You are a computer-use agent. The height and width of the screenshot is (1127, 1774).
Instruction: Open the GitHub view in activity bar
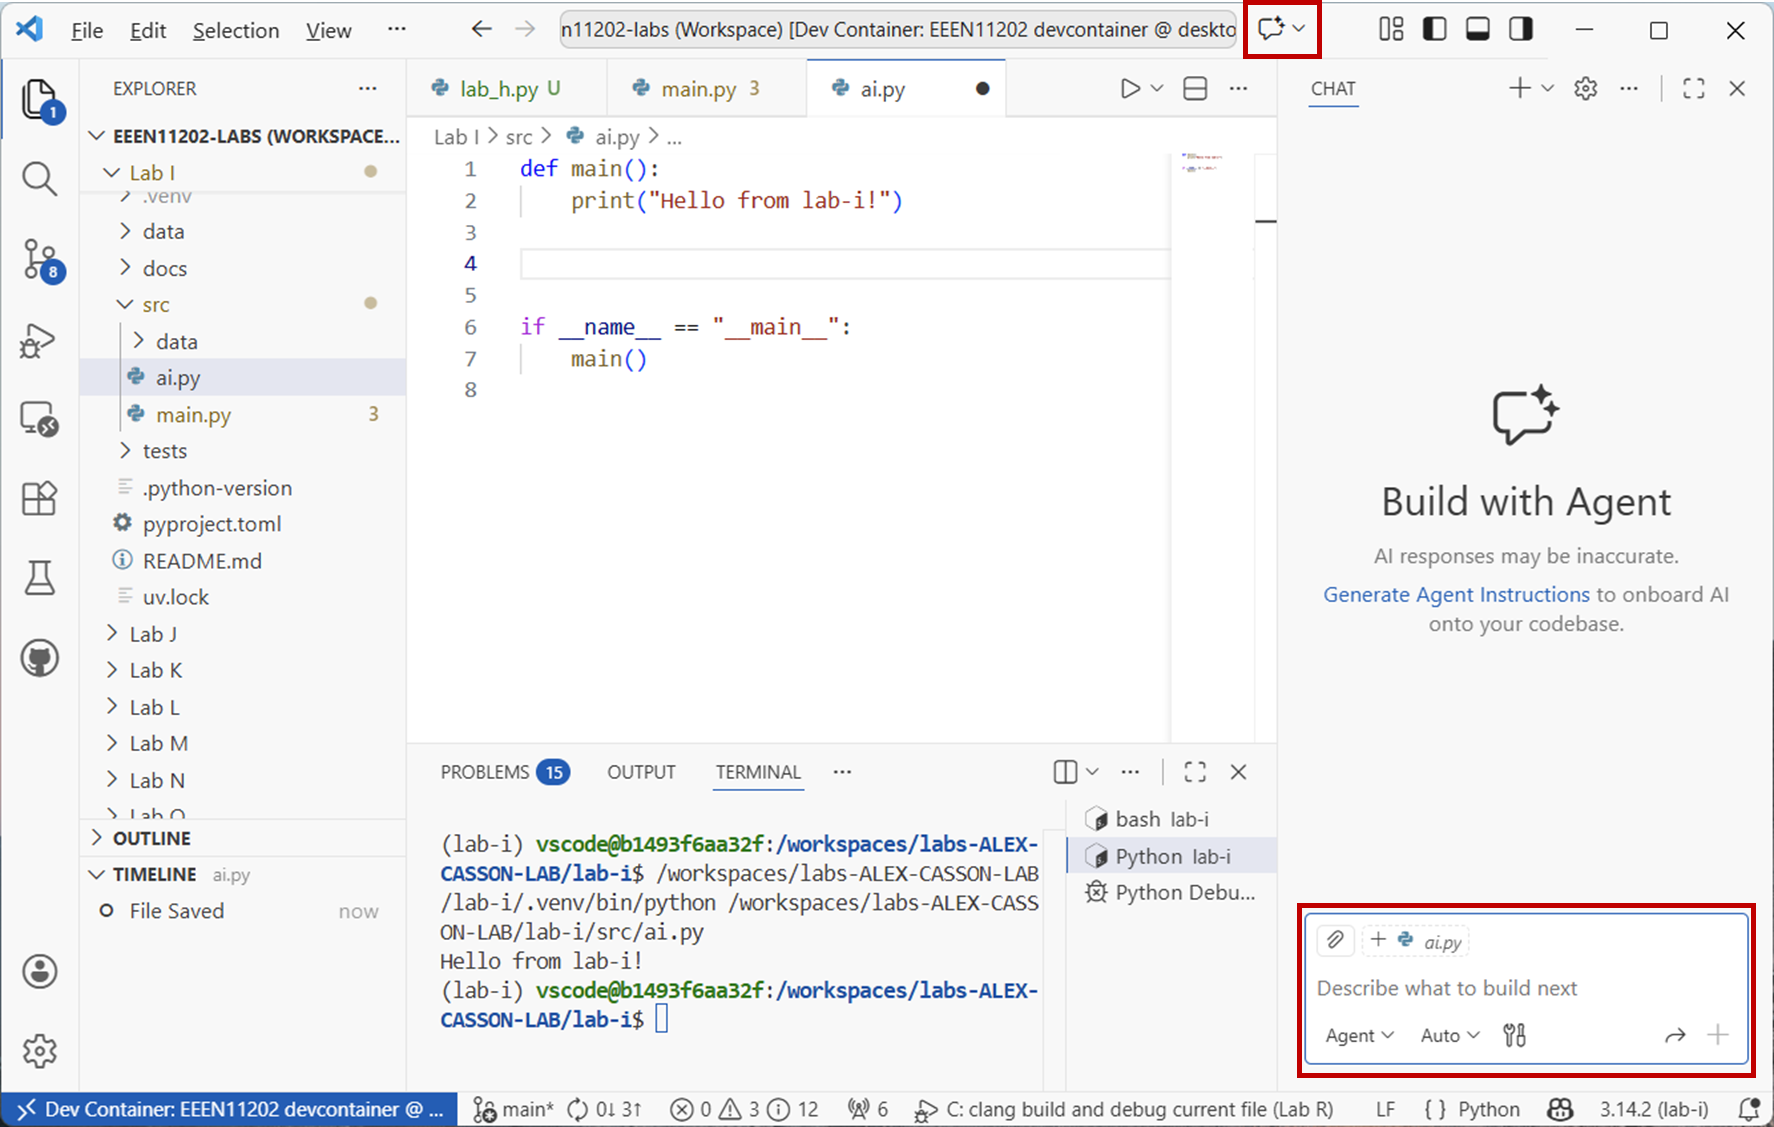point(39,658)
